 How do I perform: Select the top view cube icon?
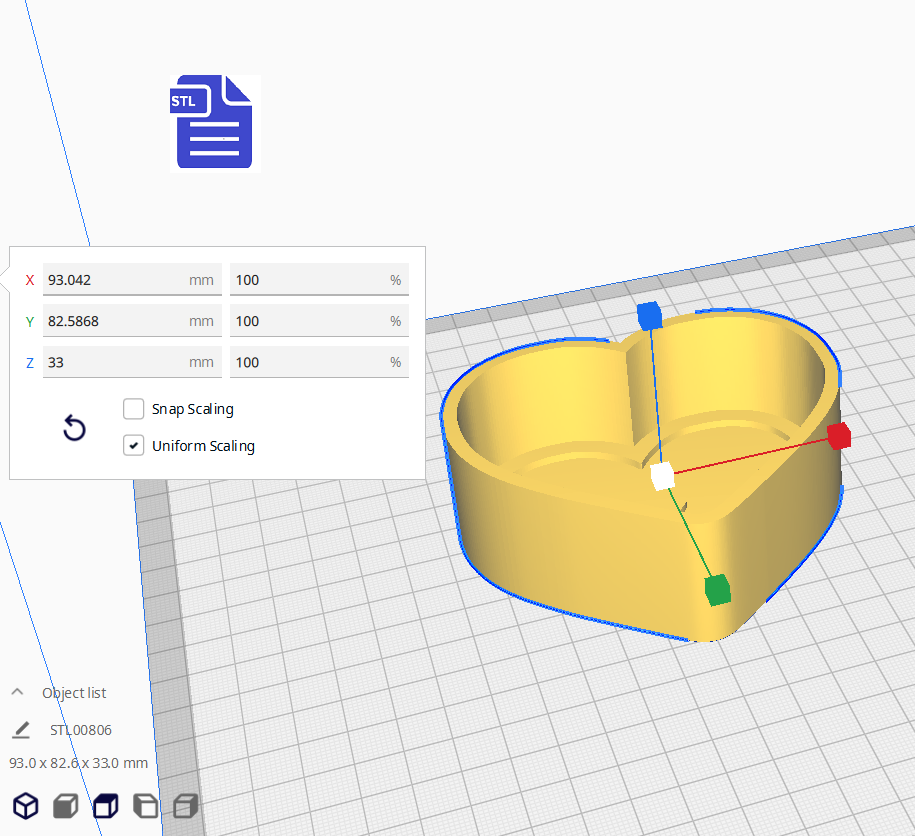[x=105, y=805]
